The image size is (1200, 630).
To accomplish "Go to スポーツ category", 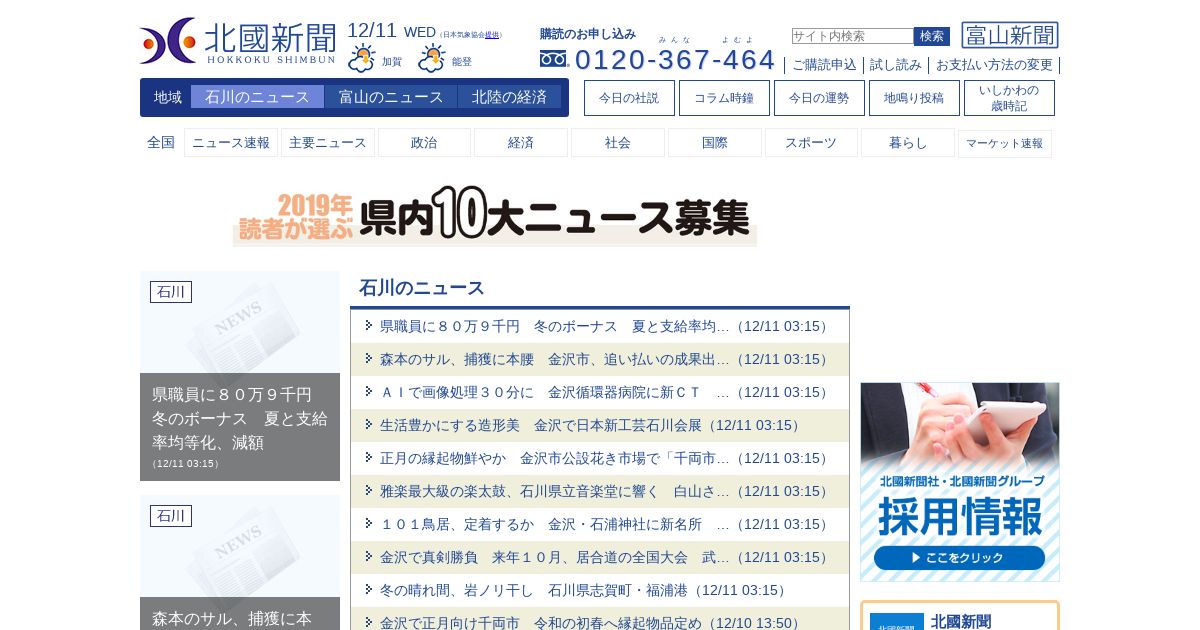I will click(811, 143).
